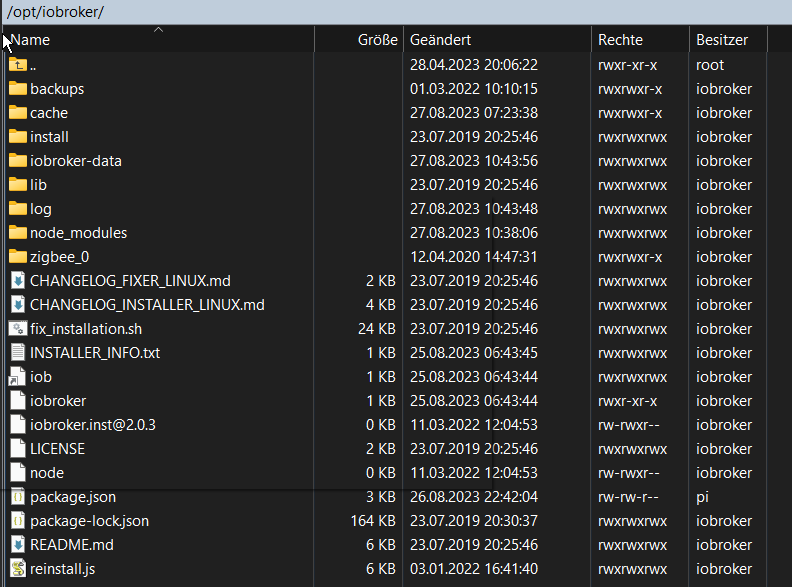The width and height of the screenshot is (792, 587).
Task: Click the rwxr-xr-x permissions of the iobroker file
Action: [628, 401]
